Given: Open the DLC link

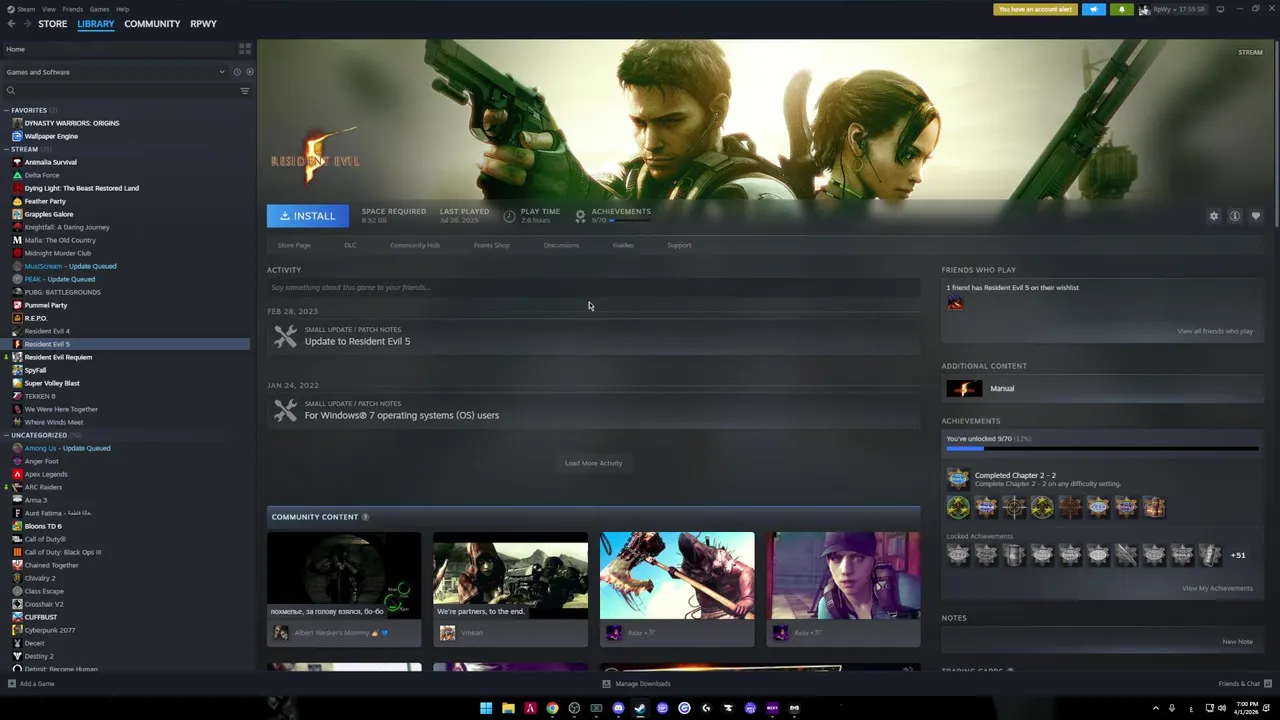Looking at the screenshot, I should pyautogui.click(x=350, y=245).
